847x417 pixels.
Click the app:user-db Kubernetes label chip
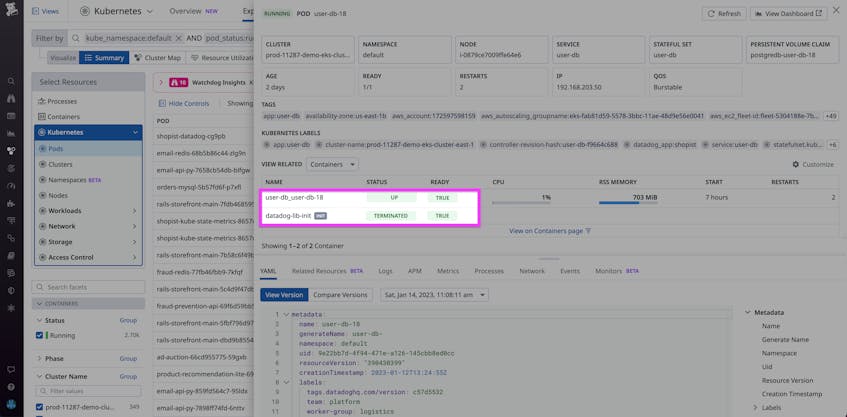(287, 145)
